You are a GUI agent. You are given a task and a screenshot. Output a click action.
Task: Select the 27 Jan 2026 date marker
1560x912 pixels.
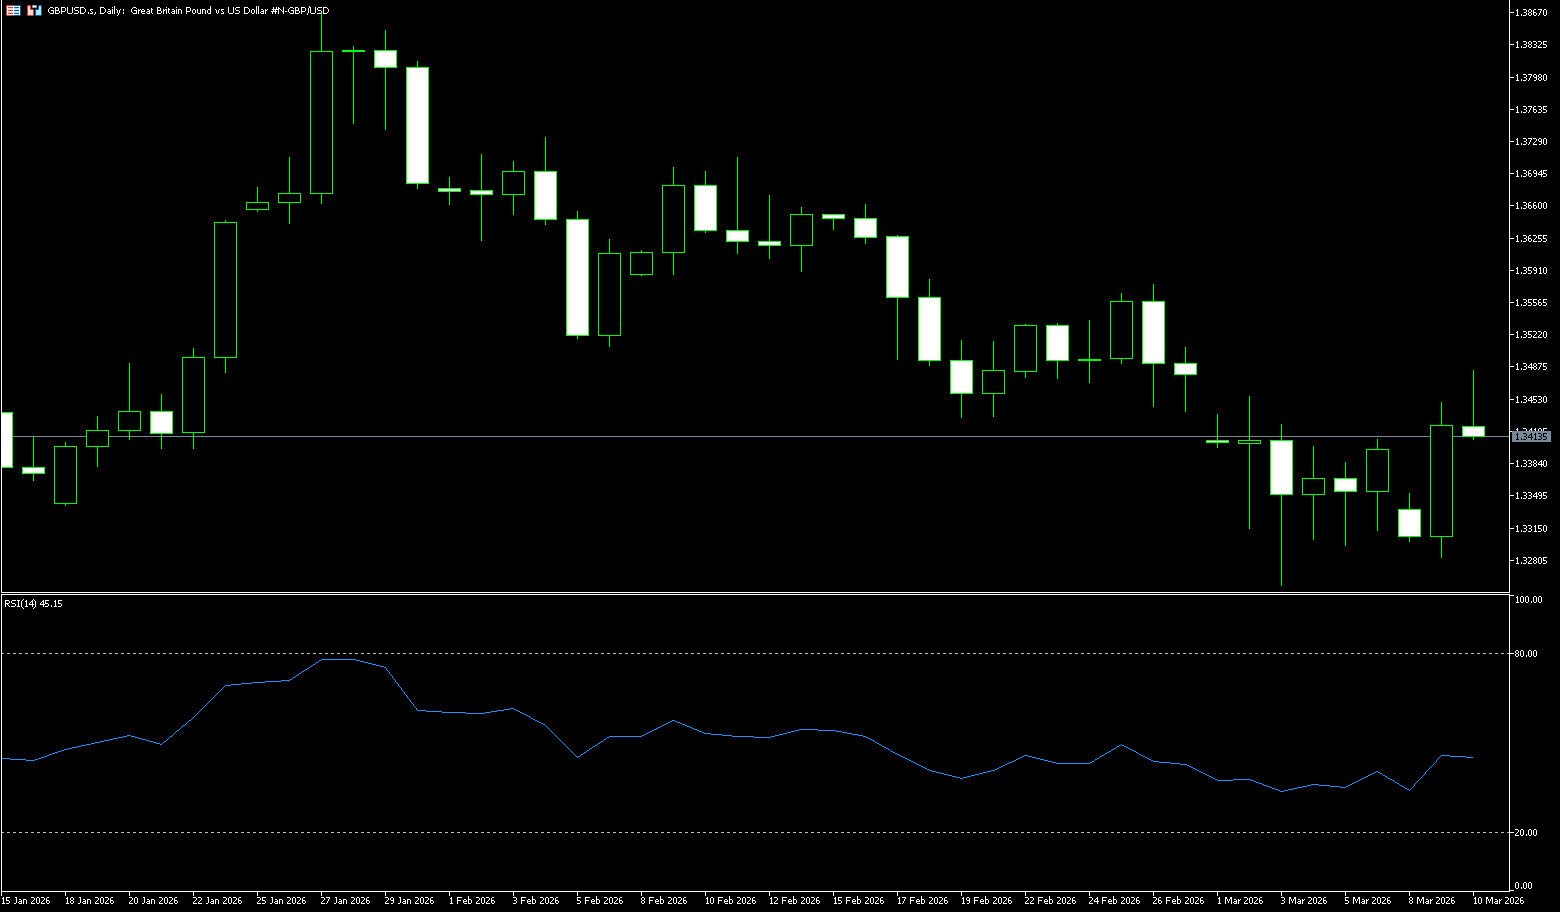pyautogui.click(x=345, y=900)
